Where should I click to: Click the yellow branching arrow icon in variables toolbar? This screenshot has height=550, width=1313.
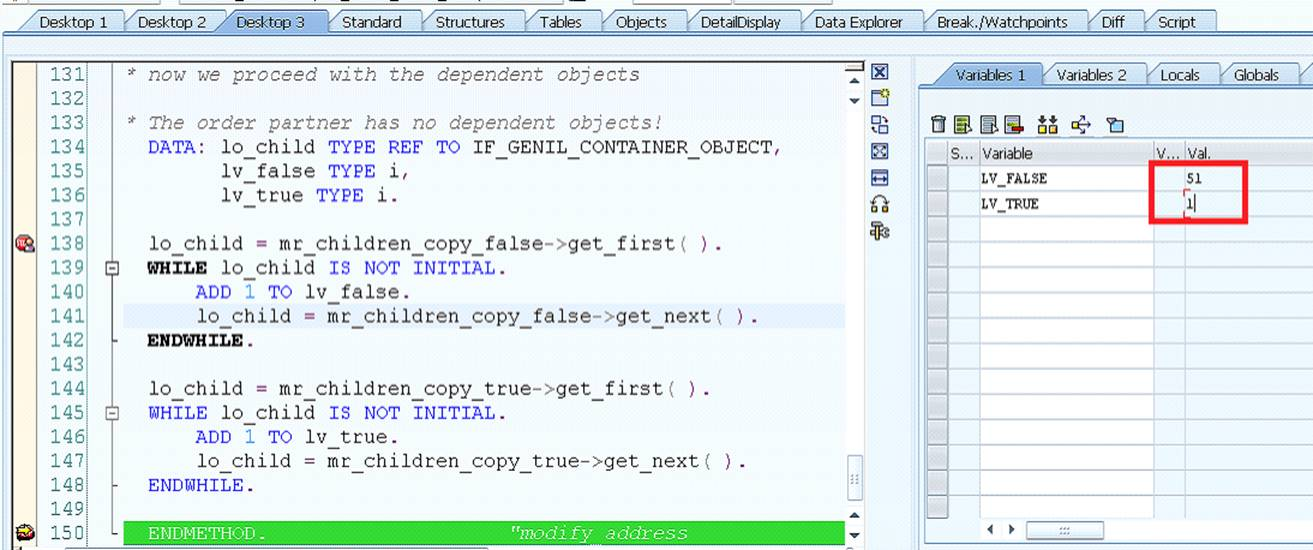[1080, 125]
